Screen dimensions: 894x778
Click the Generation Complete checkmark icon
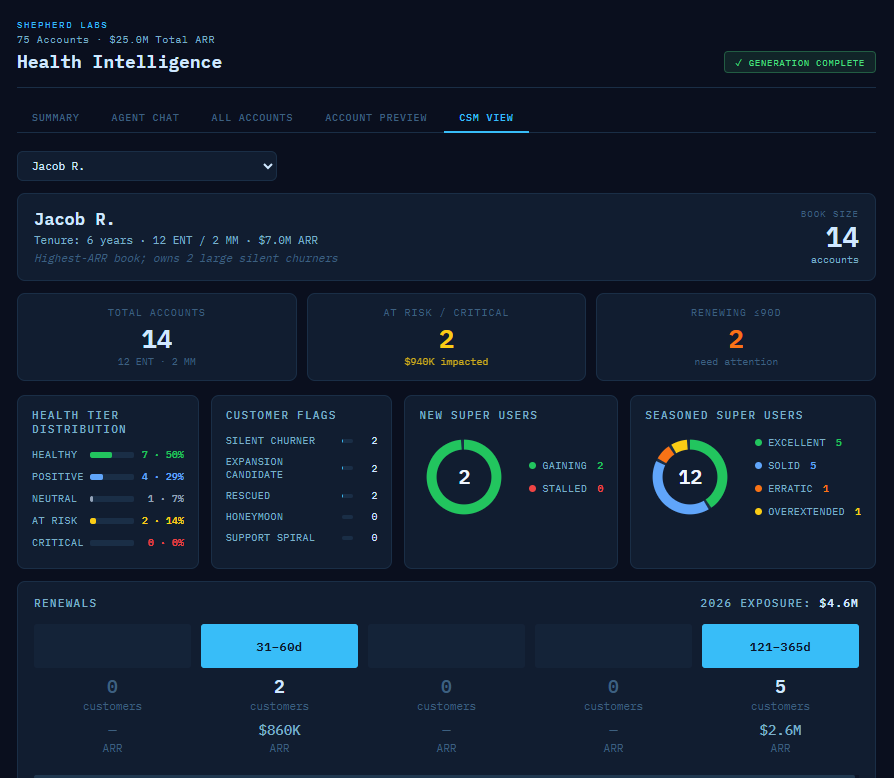coord(738,63)
